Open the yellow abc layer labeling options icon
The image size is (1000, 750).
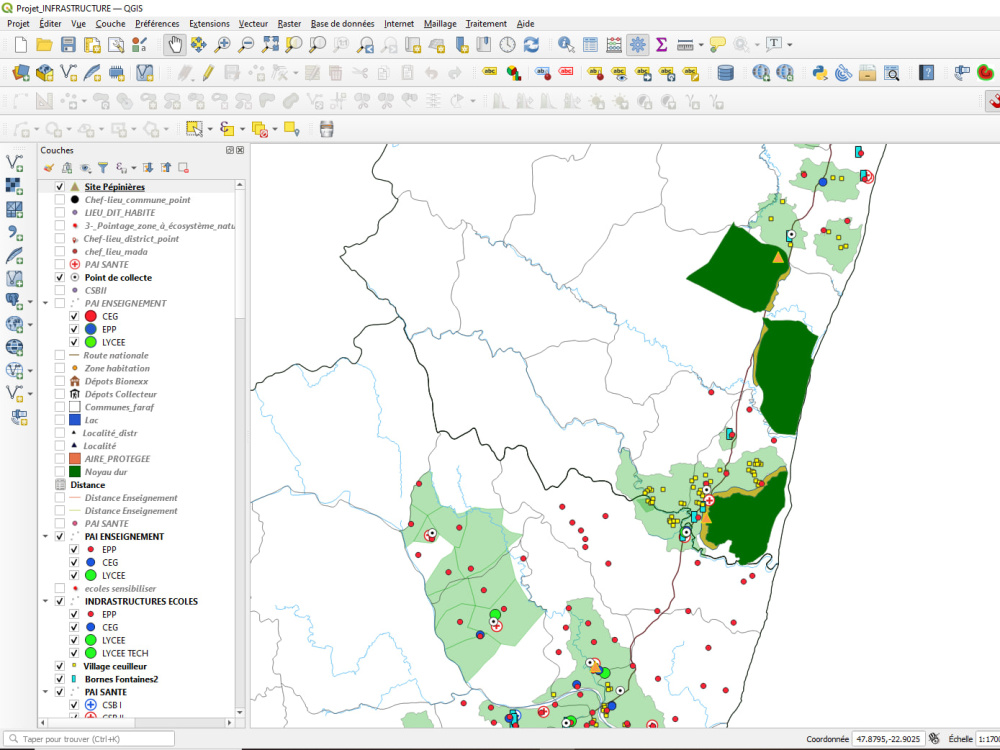click(489, 72)
